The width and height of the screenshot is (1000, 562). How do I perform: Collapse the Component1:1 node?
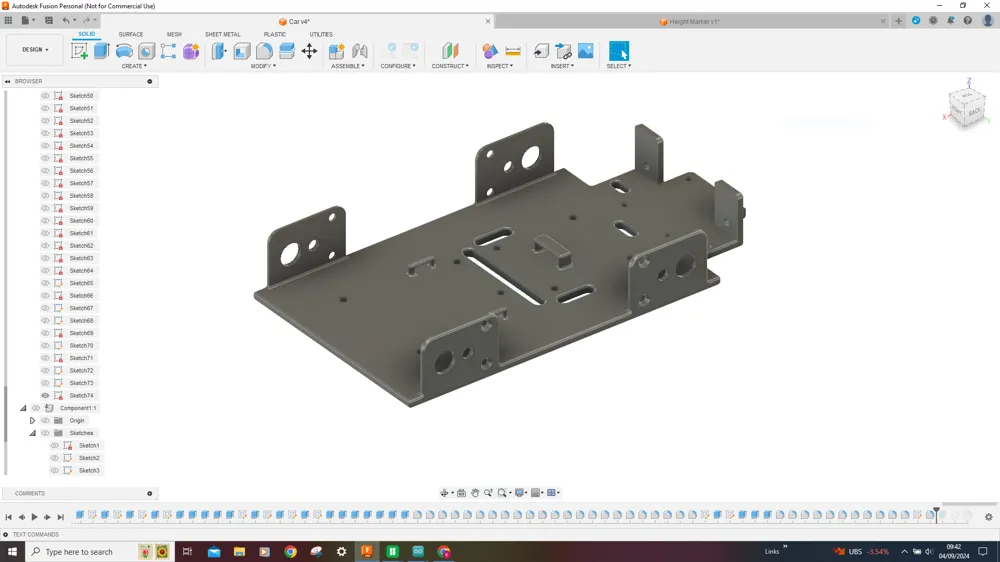[x=23, y=408]
